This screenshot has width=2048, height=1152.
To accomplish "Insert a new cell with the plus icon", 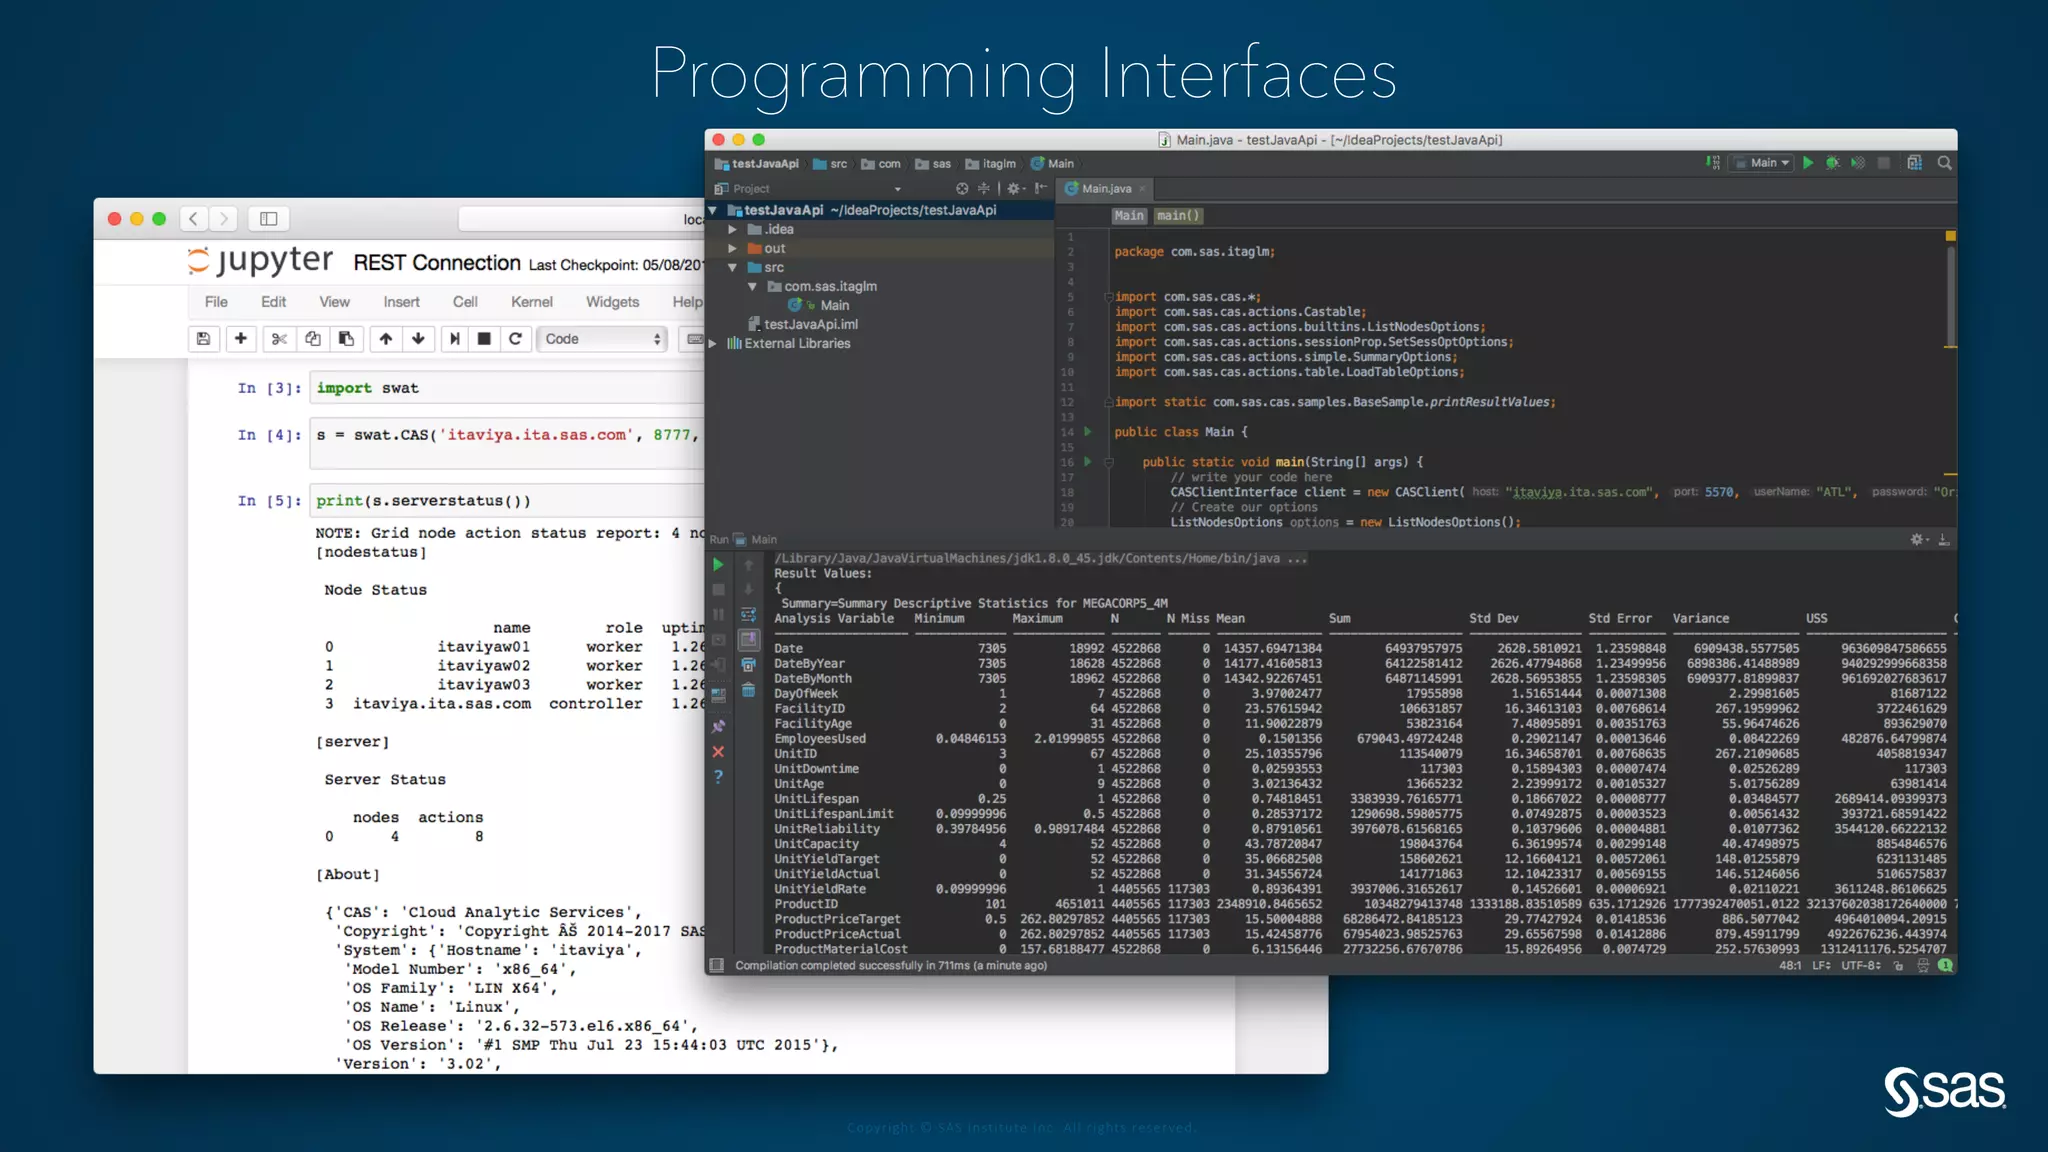I will click(x=241, y=339).
